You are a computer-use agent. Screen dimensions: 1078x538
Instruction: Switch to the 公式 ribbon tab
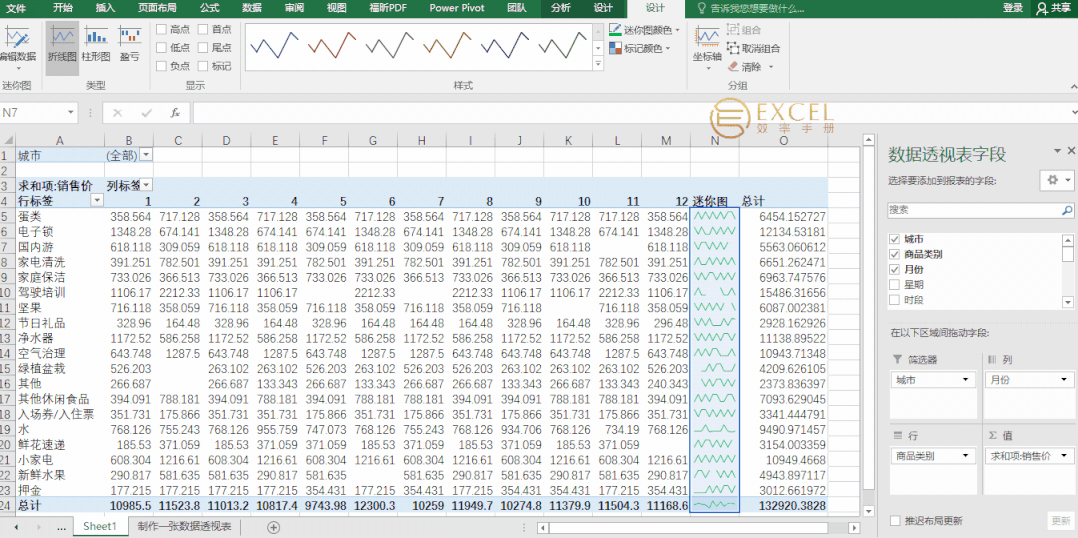tap(209, 8)
